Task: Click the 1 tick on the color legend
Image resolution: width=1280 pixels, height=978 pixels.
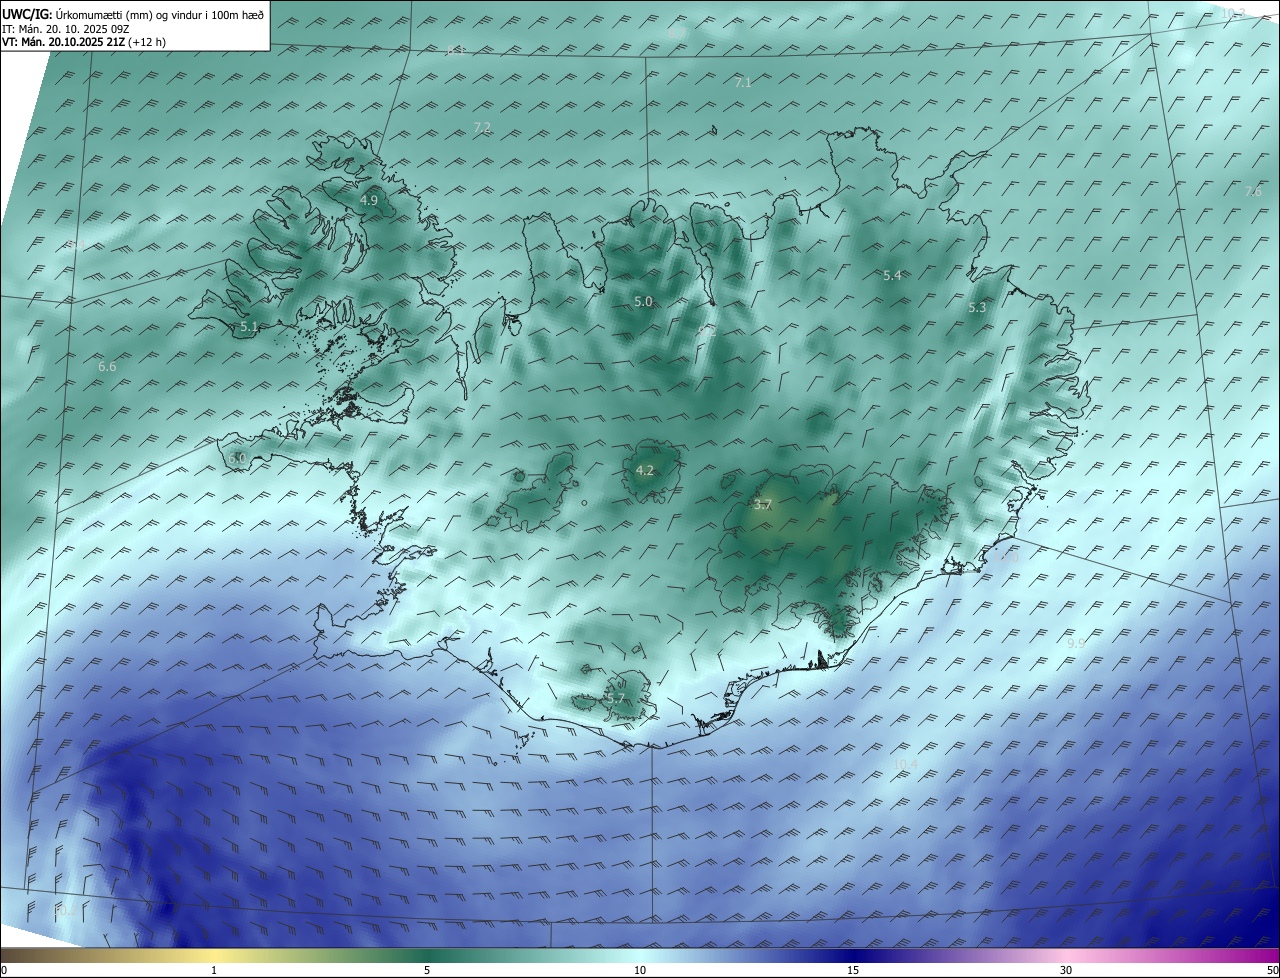Action: coord(214,970)
